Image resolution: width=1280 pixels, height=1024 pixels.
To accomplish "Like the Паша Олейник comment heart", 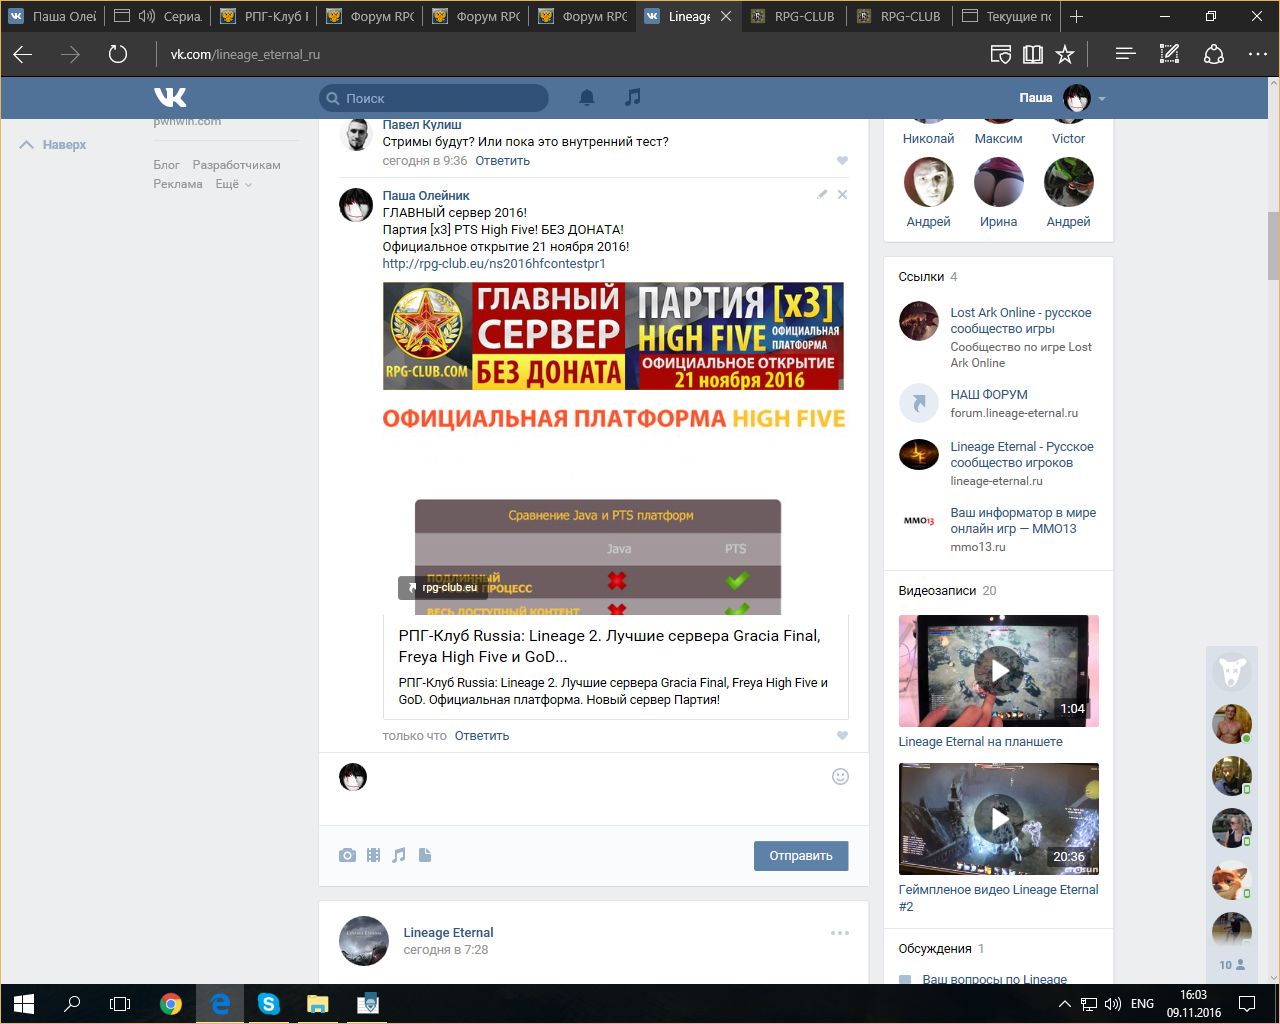I will (842, 736).
